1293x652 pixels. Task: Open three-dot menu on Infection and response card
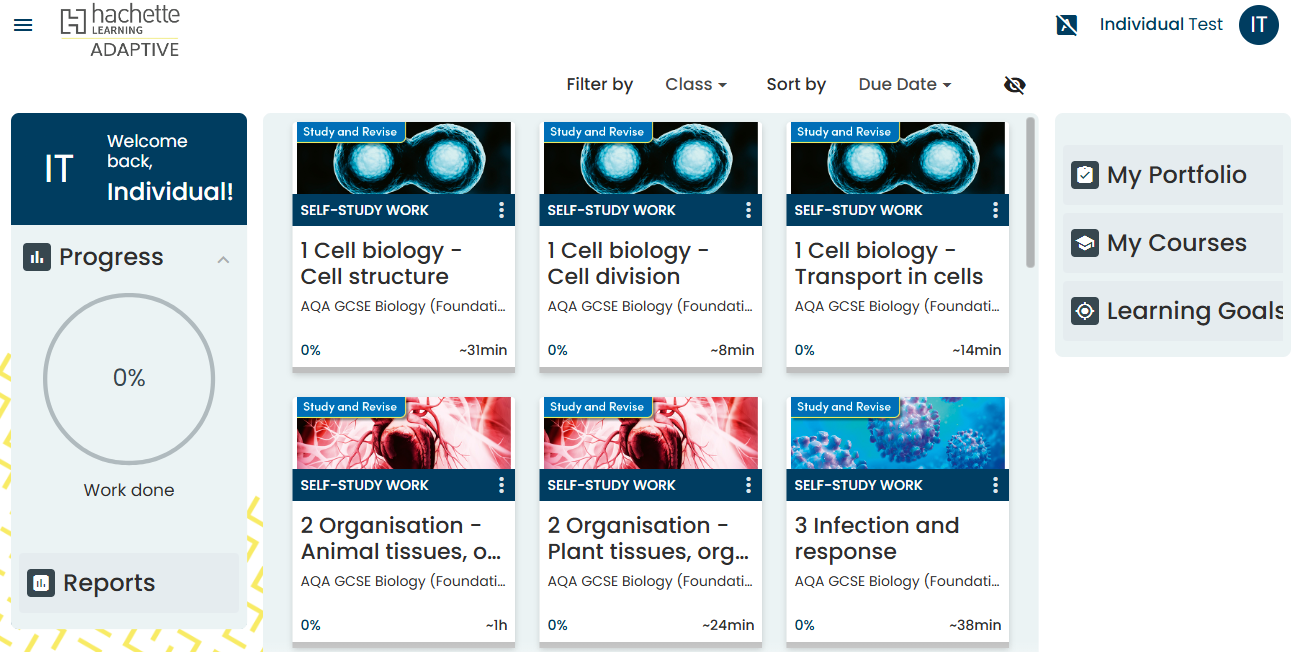coord(995,485)
